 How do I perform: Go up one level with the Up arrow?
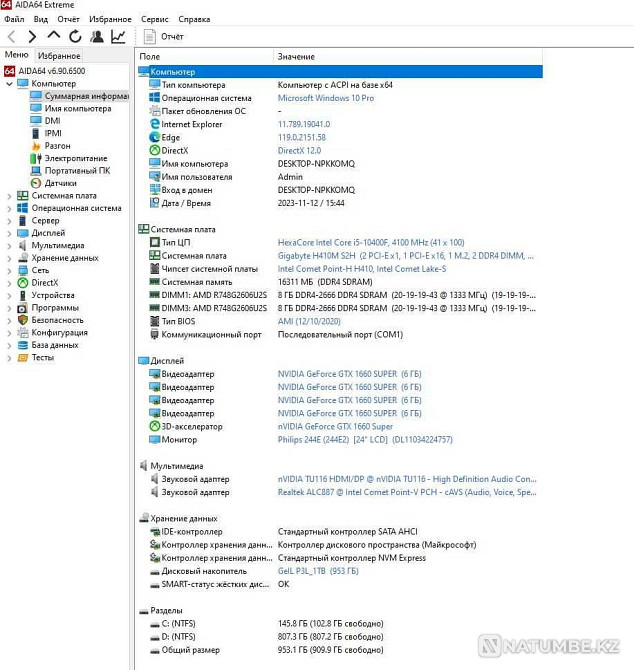53,36
